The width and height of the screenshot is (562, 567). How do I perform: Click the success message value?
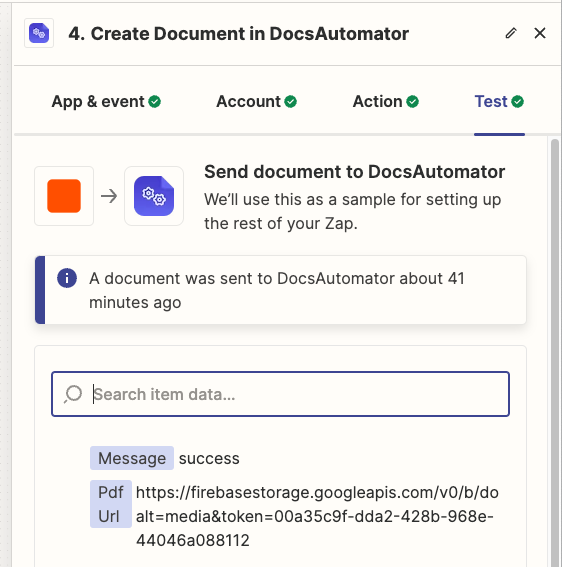pyautogui.click(x=209, y=459)
